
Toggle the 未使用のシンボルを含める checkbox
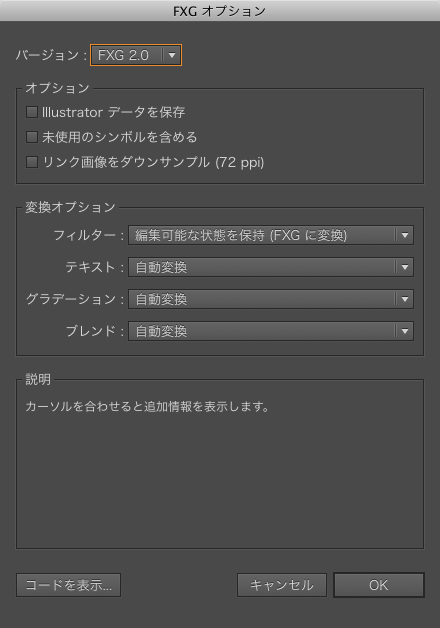click(x=32, y=137)
